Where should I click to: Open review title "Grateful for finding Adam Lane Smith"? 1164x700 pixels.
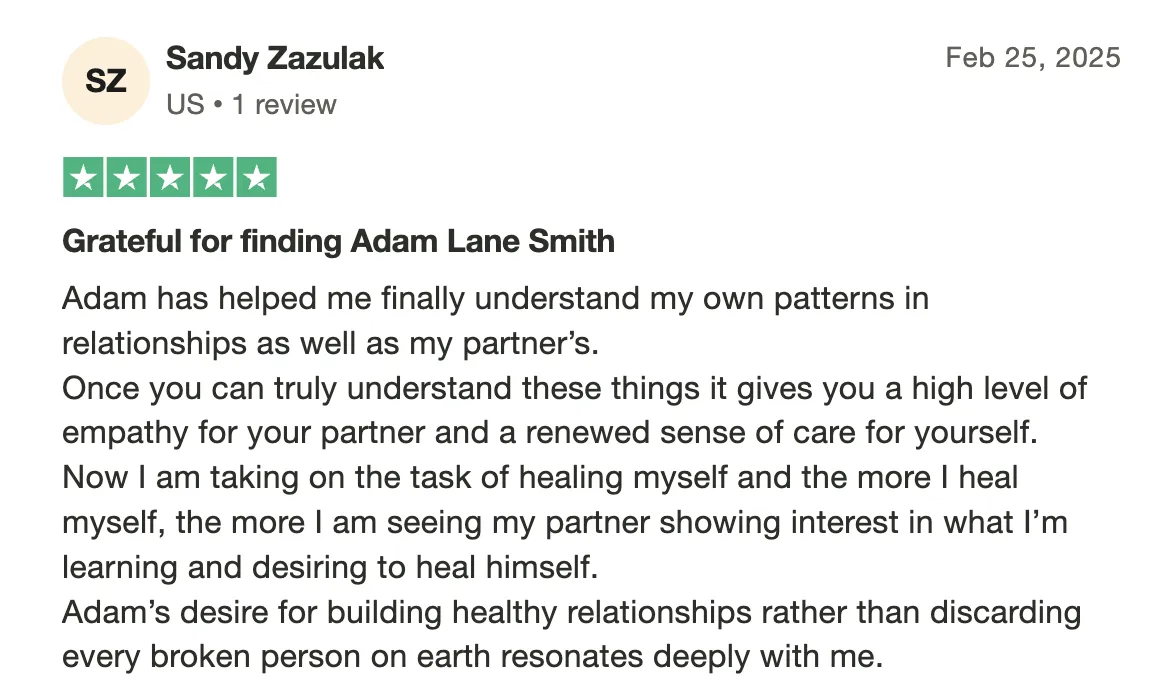pos(339,241)
